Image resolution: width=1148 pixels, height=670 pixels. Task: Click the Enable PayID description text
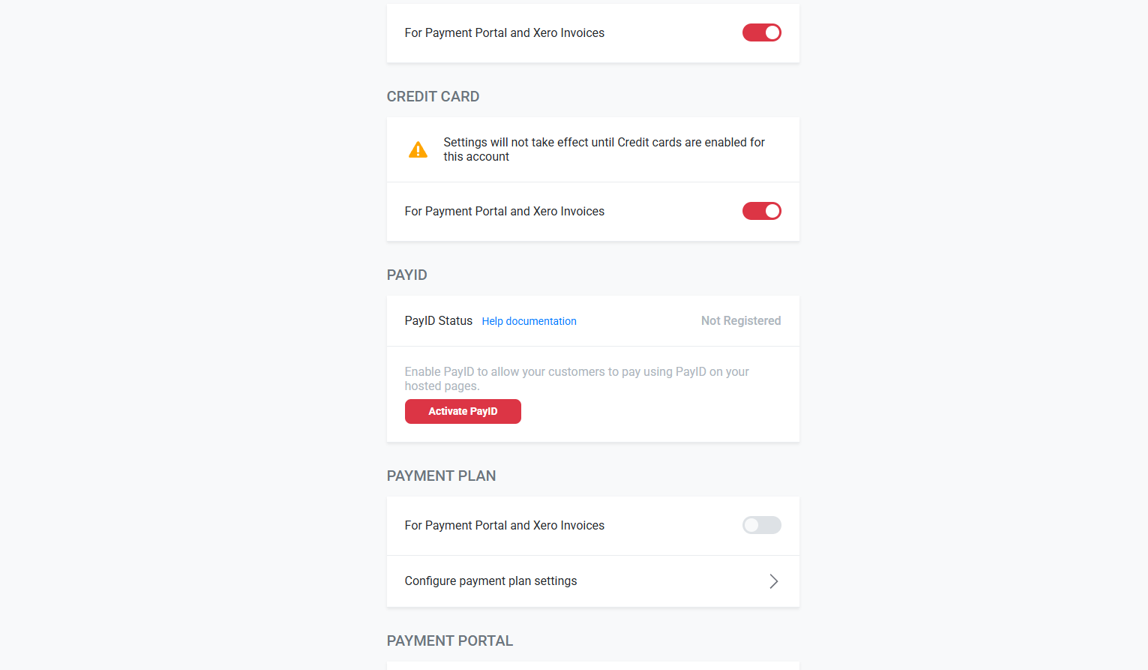576,378
